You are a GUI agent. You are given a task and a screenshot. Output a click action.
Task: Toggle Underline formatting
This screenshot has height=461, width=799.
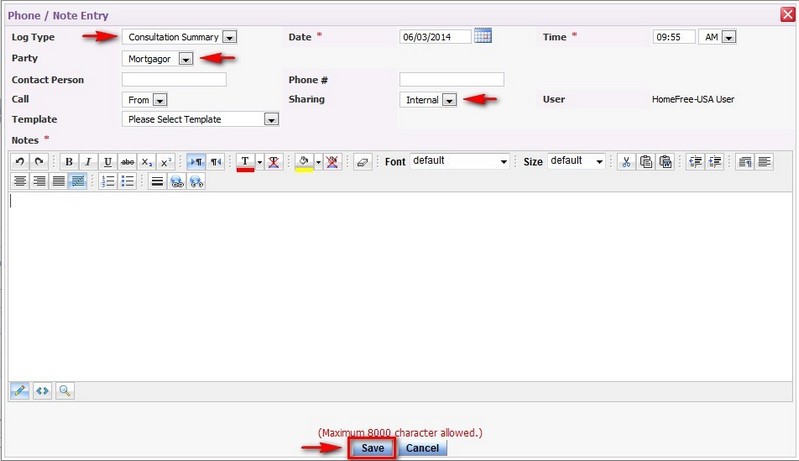(x=108, y=162)
